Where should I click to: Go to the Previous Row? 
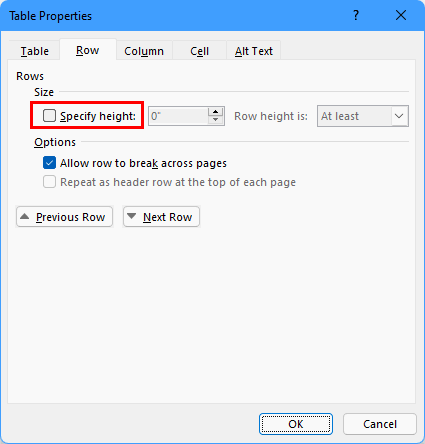[x=65, y=217]
